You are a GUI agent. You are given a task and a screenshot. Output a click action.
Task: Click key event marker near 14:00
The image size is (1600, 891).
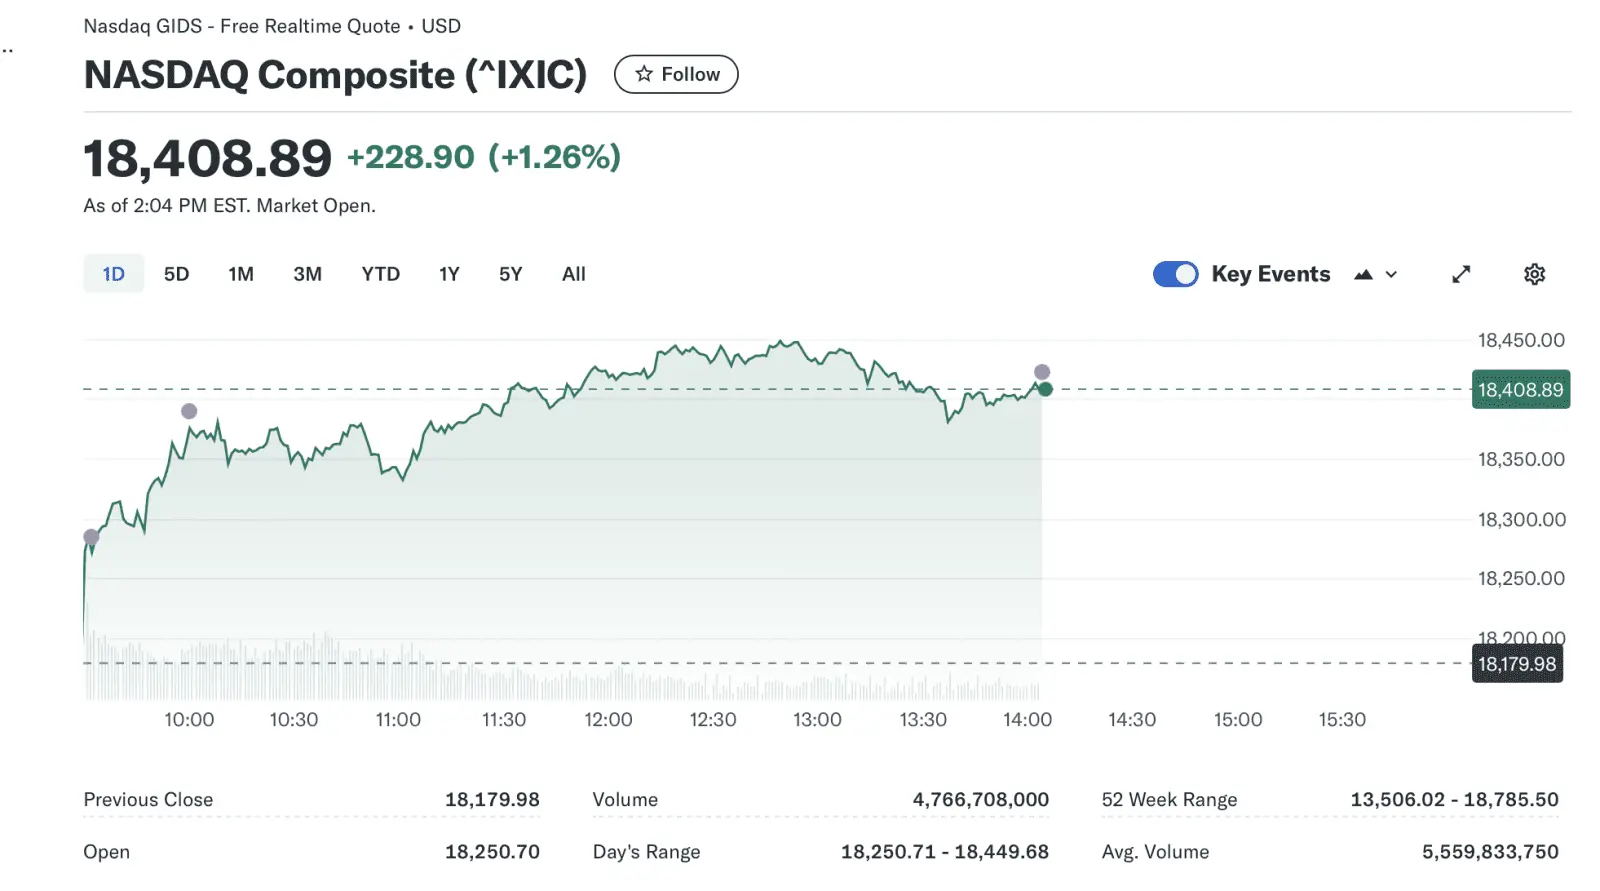(x=1042, y=372)
